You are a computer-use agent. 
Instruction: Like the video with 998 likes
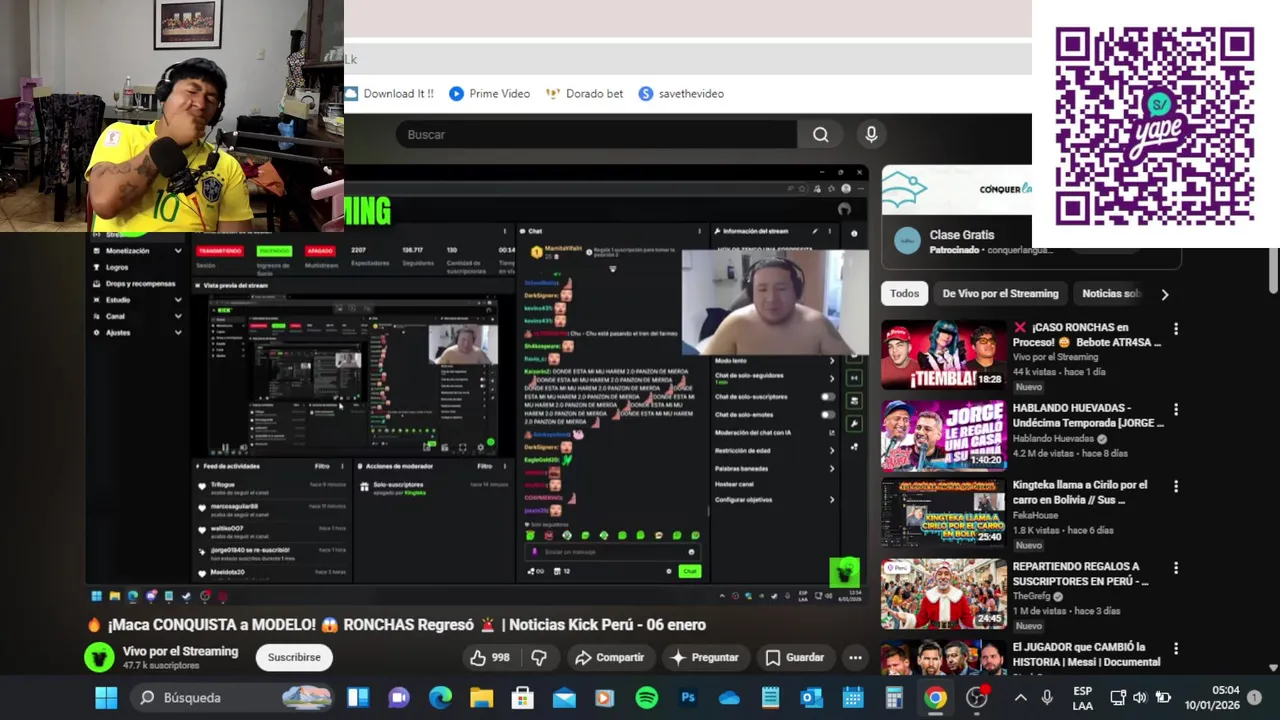point(490,657)
